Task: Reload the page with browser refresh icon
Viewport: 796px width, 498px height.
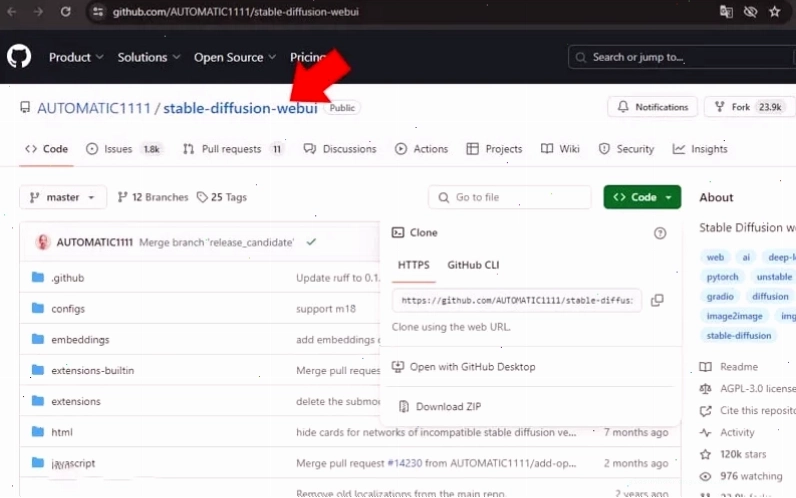Action: point(65,11)
